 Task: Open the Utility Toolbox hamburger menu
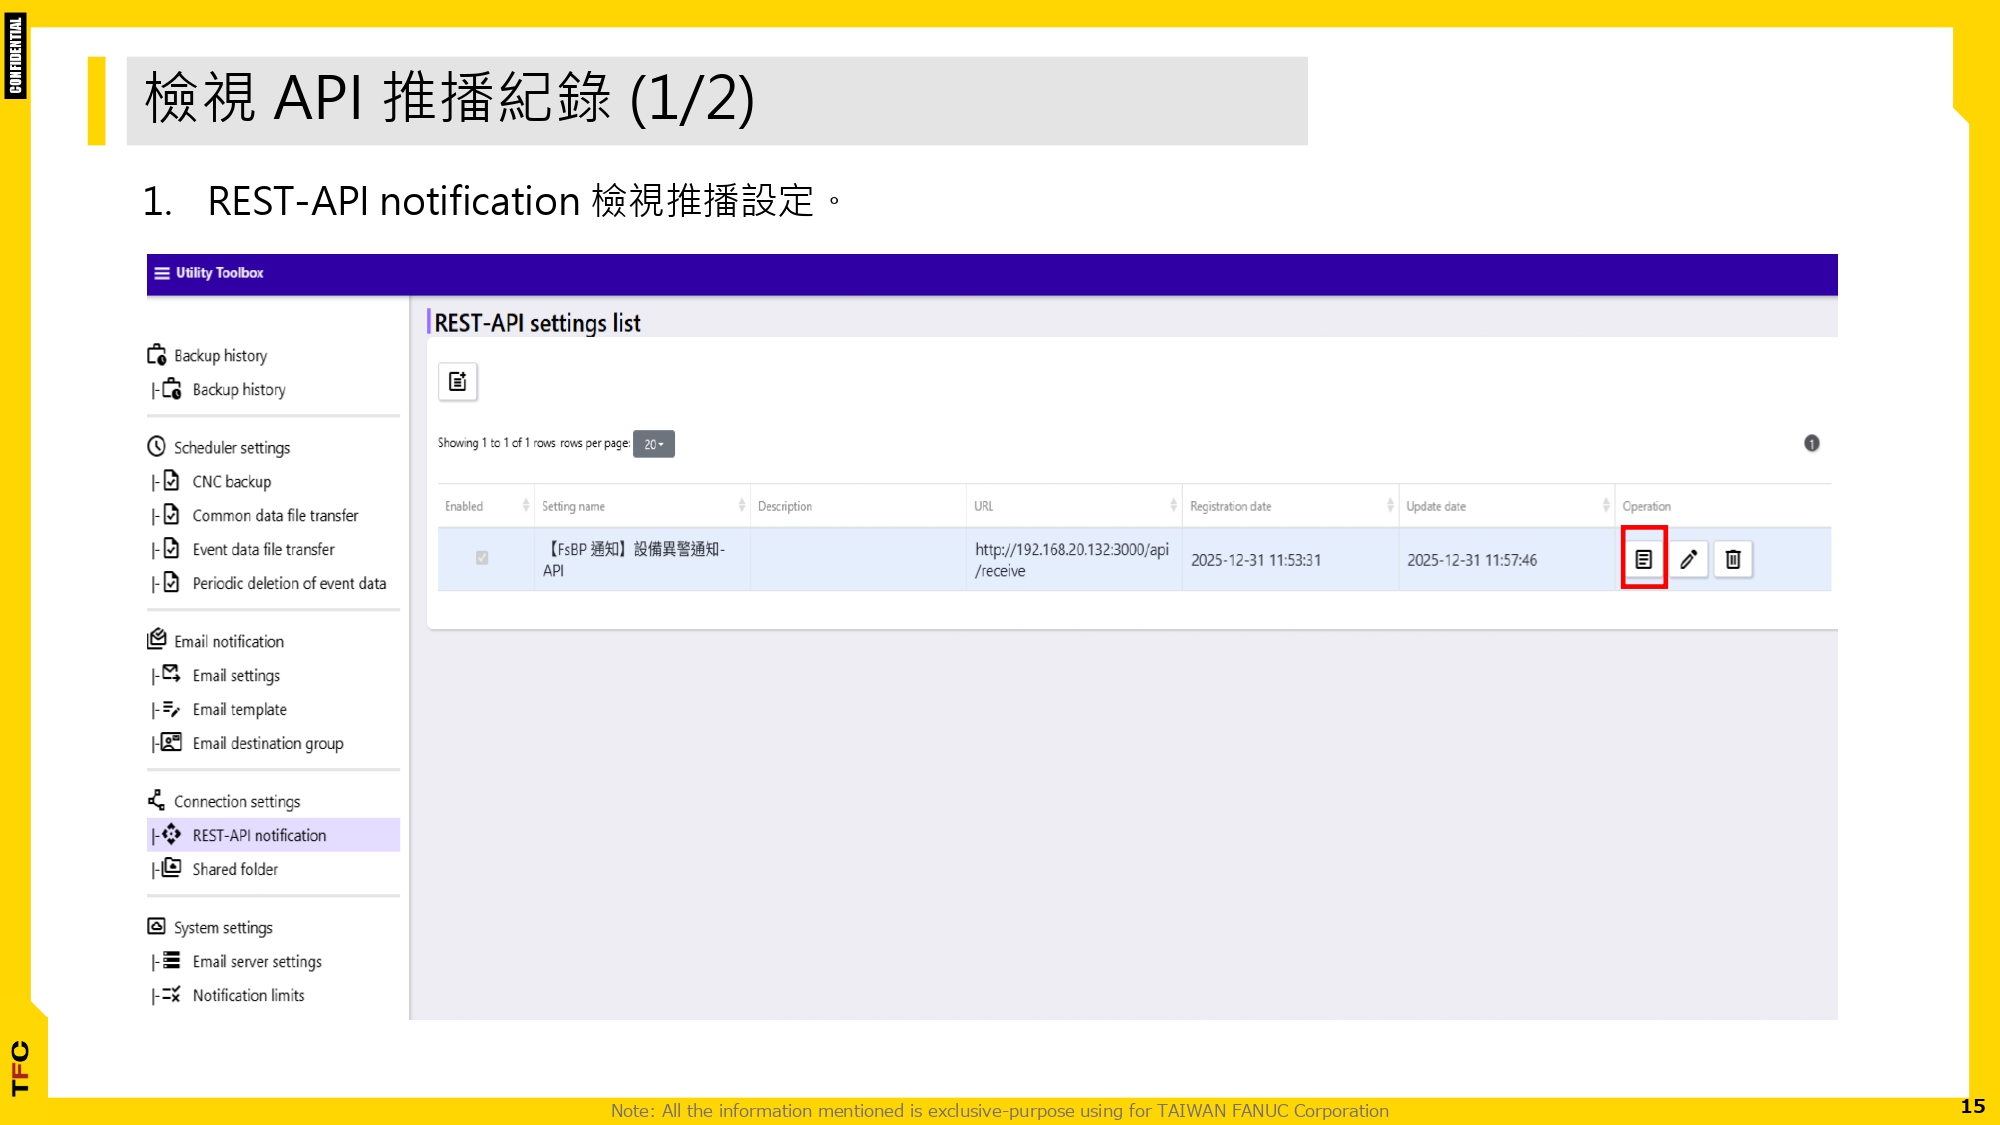point(160,273)
